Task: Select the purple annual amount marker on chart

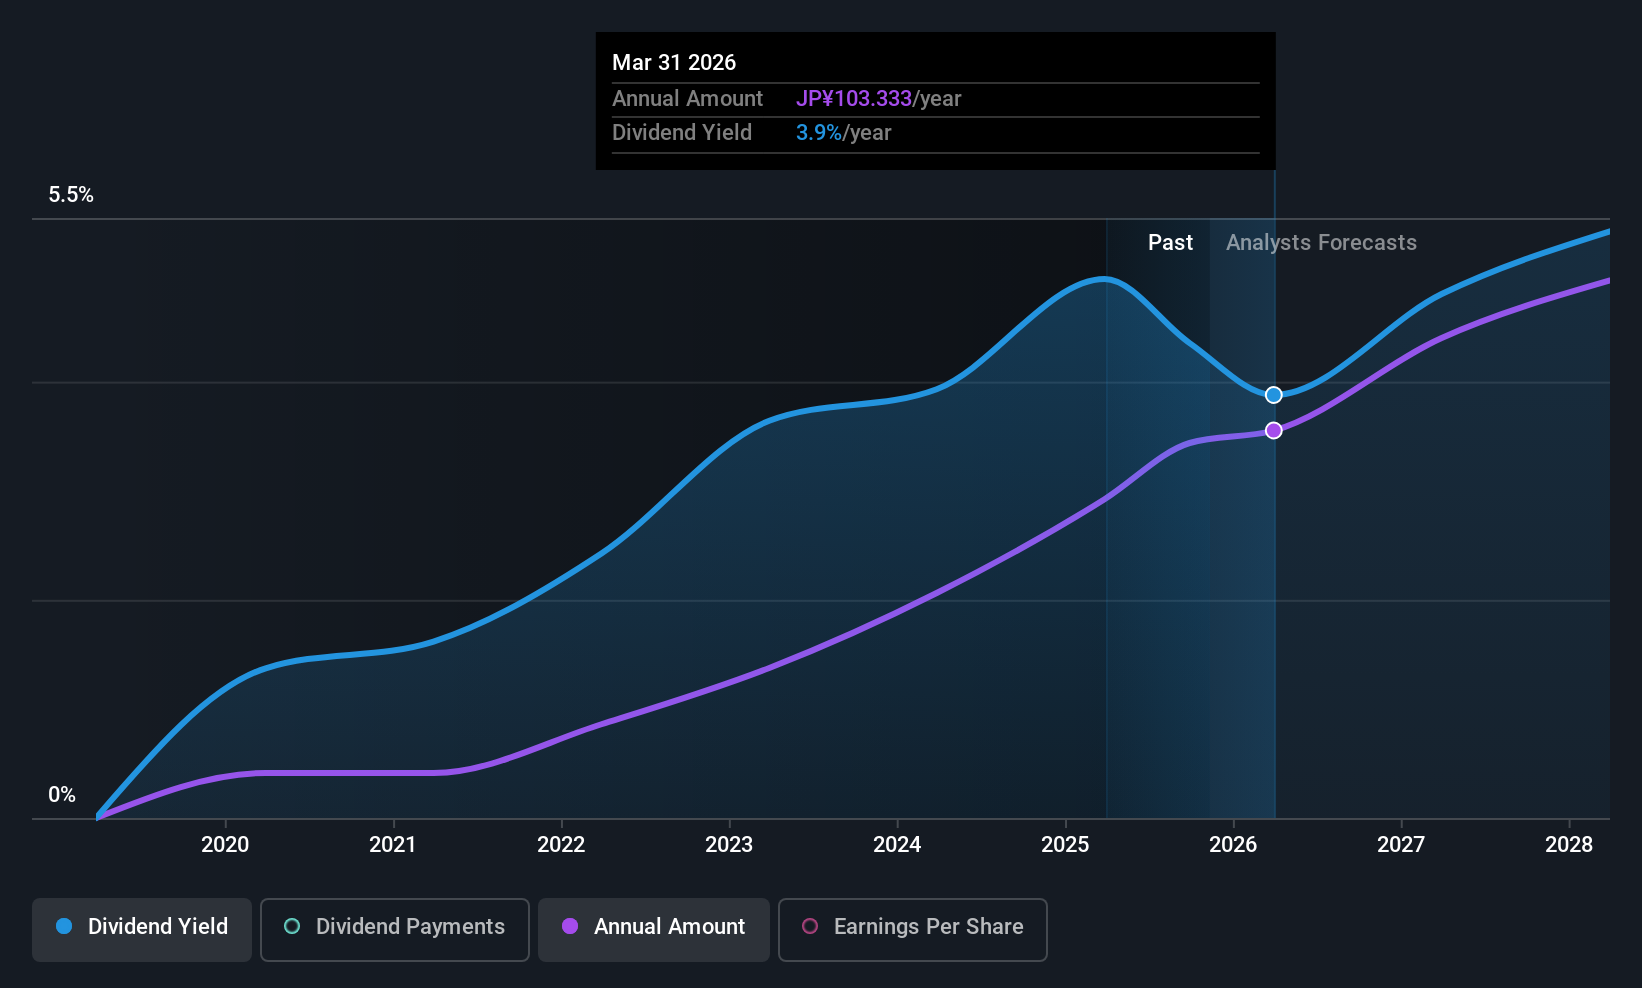Action: click(x=1273, y=430)
